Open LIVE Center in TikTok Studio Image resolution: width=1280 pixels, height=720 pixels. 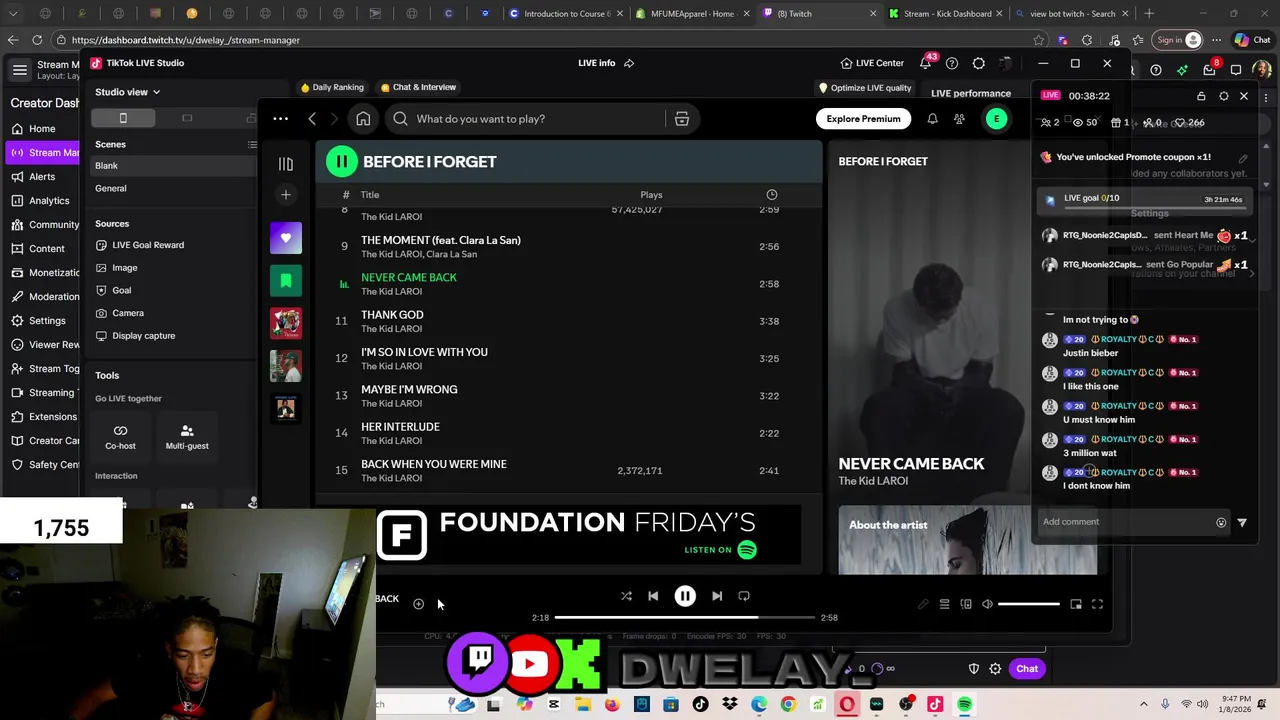[872, 63]
